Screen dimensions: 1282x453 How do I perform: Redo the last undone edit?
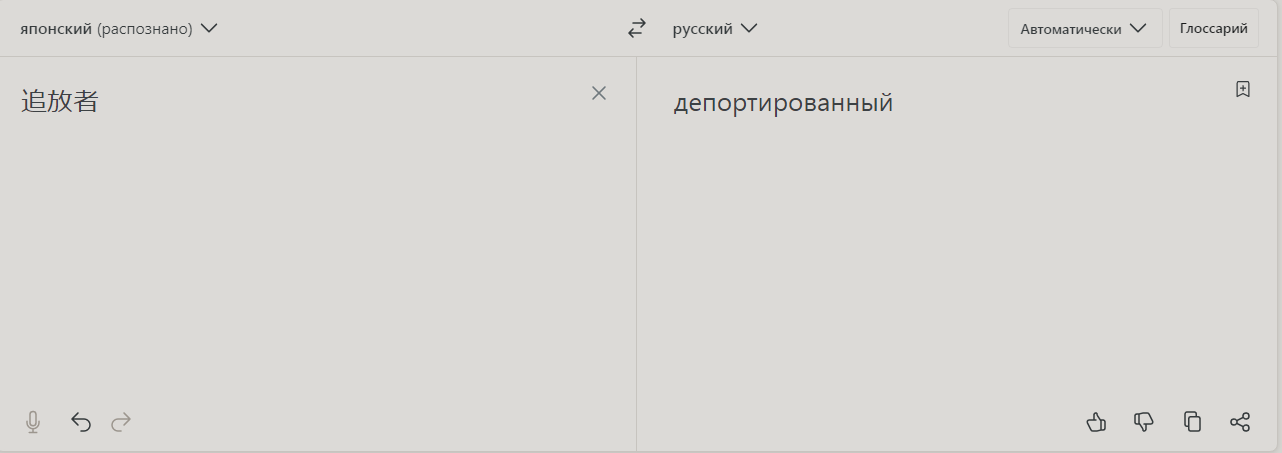121,422
